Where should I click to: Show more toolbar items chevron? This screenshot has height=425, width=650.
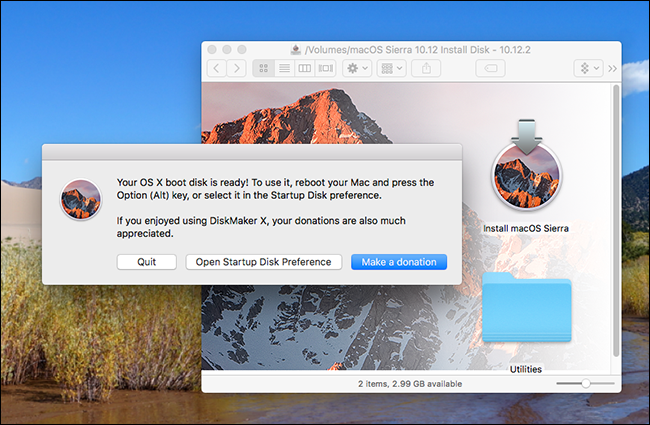coord(612,68)
